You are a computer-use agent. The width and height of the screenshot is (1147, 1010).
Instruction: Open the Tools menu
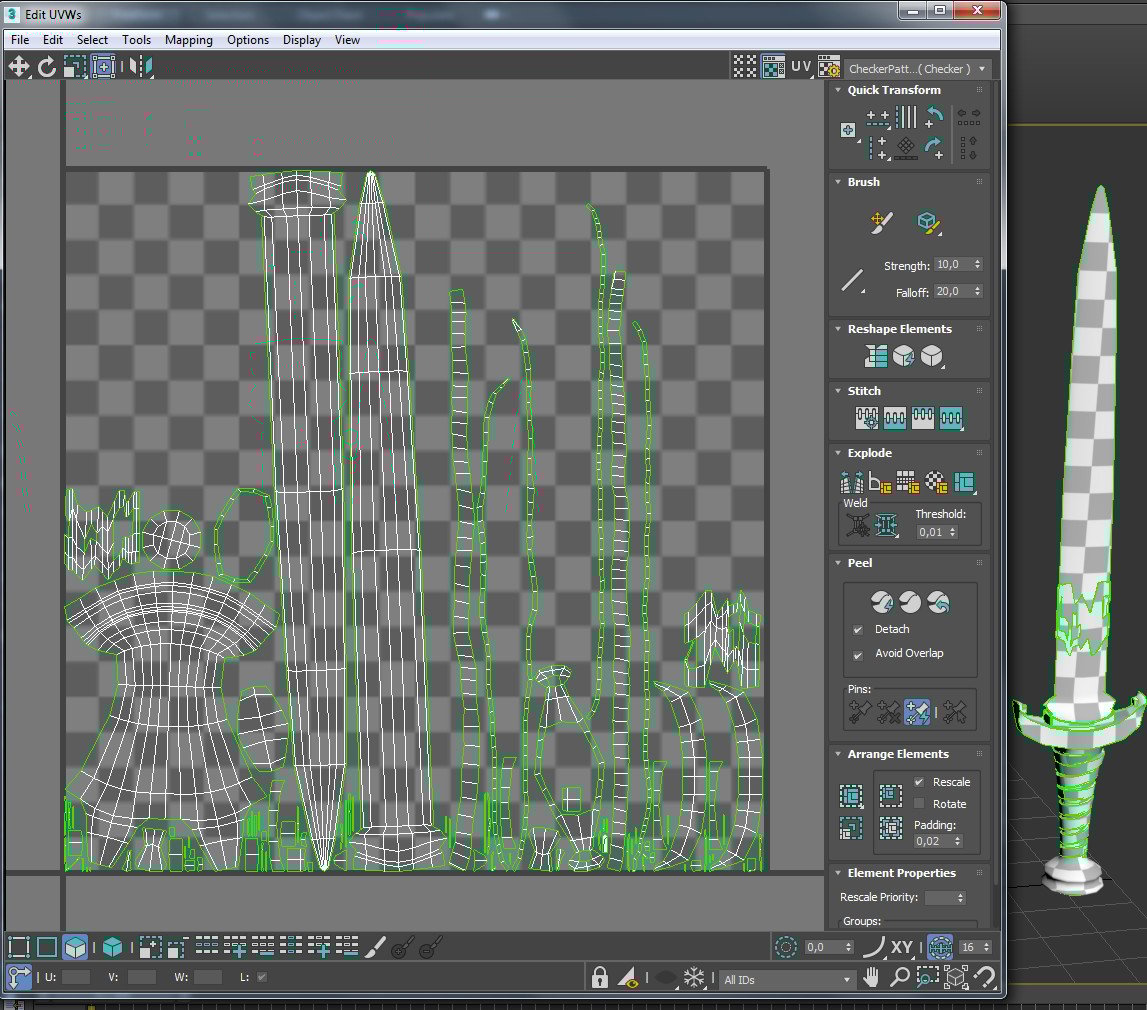(x=136, y=39)
